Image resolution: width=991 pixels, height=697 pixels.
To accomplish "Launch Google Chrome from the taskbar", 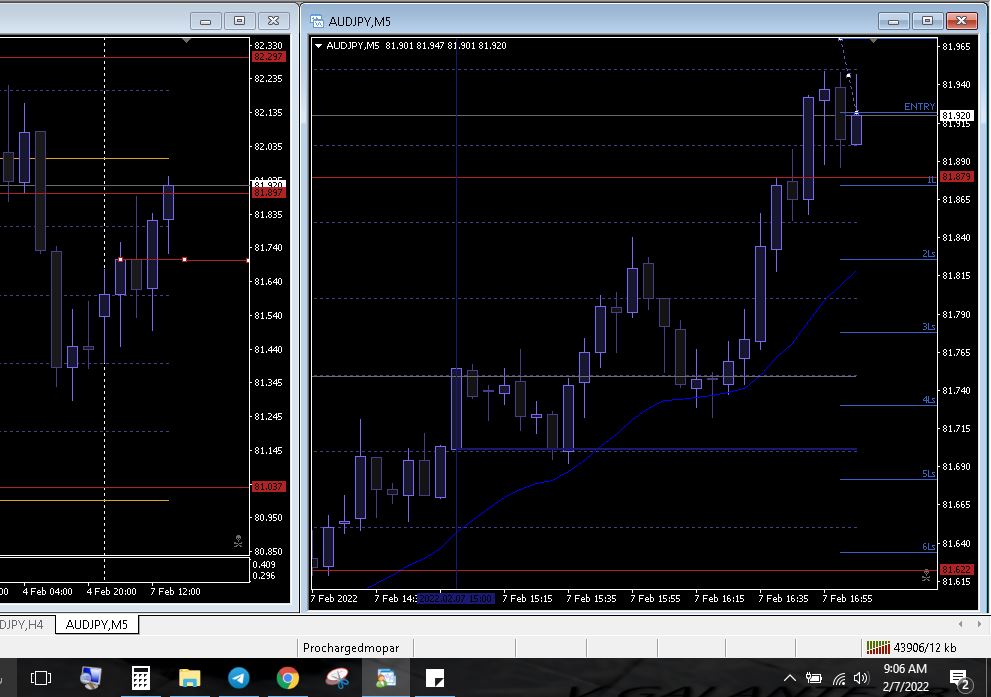I will (288, 679).
